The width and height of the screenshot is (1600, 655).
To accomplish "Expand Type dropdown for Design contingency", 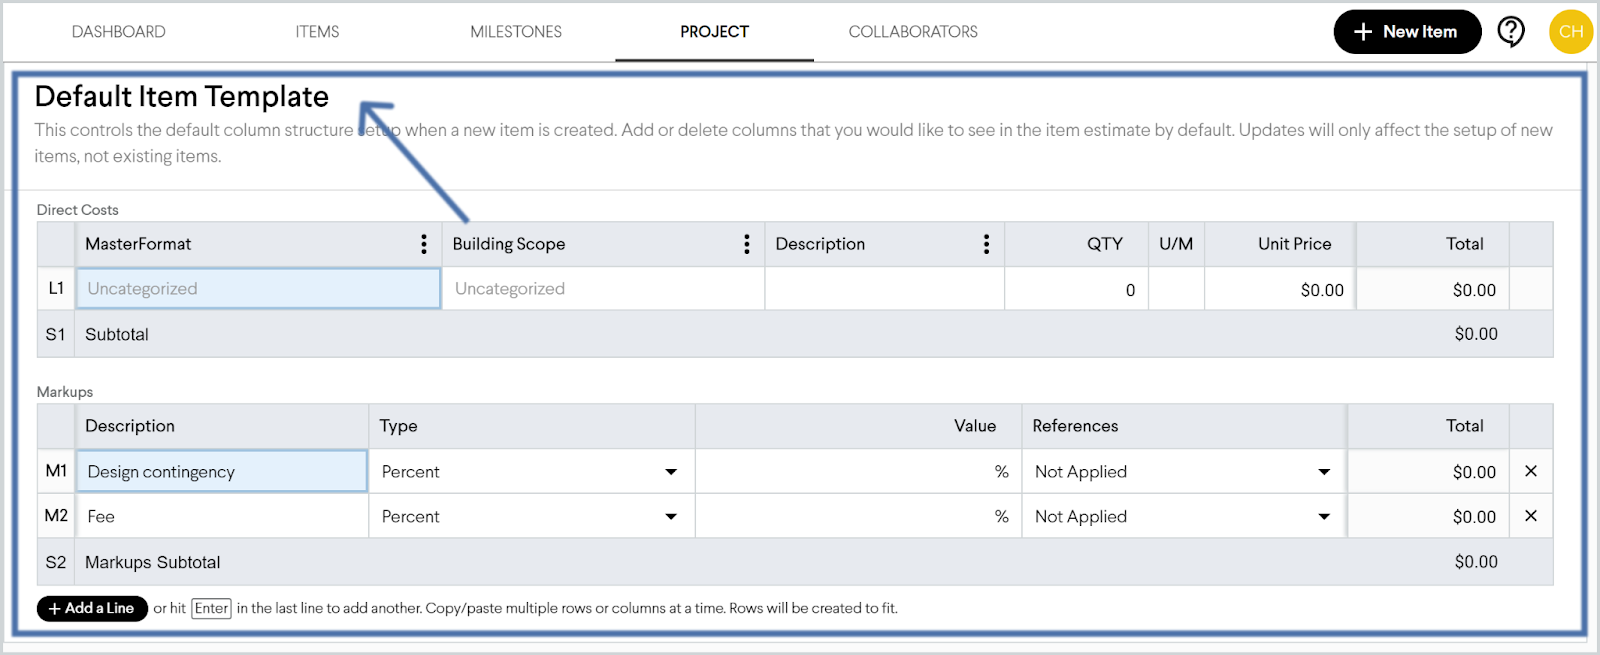I will coord(671,472).
